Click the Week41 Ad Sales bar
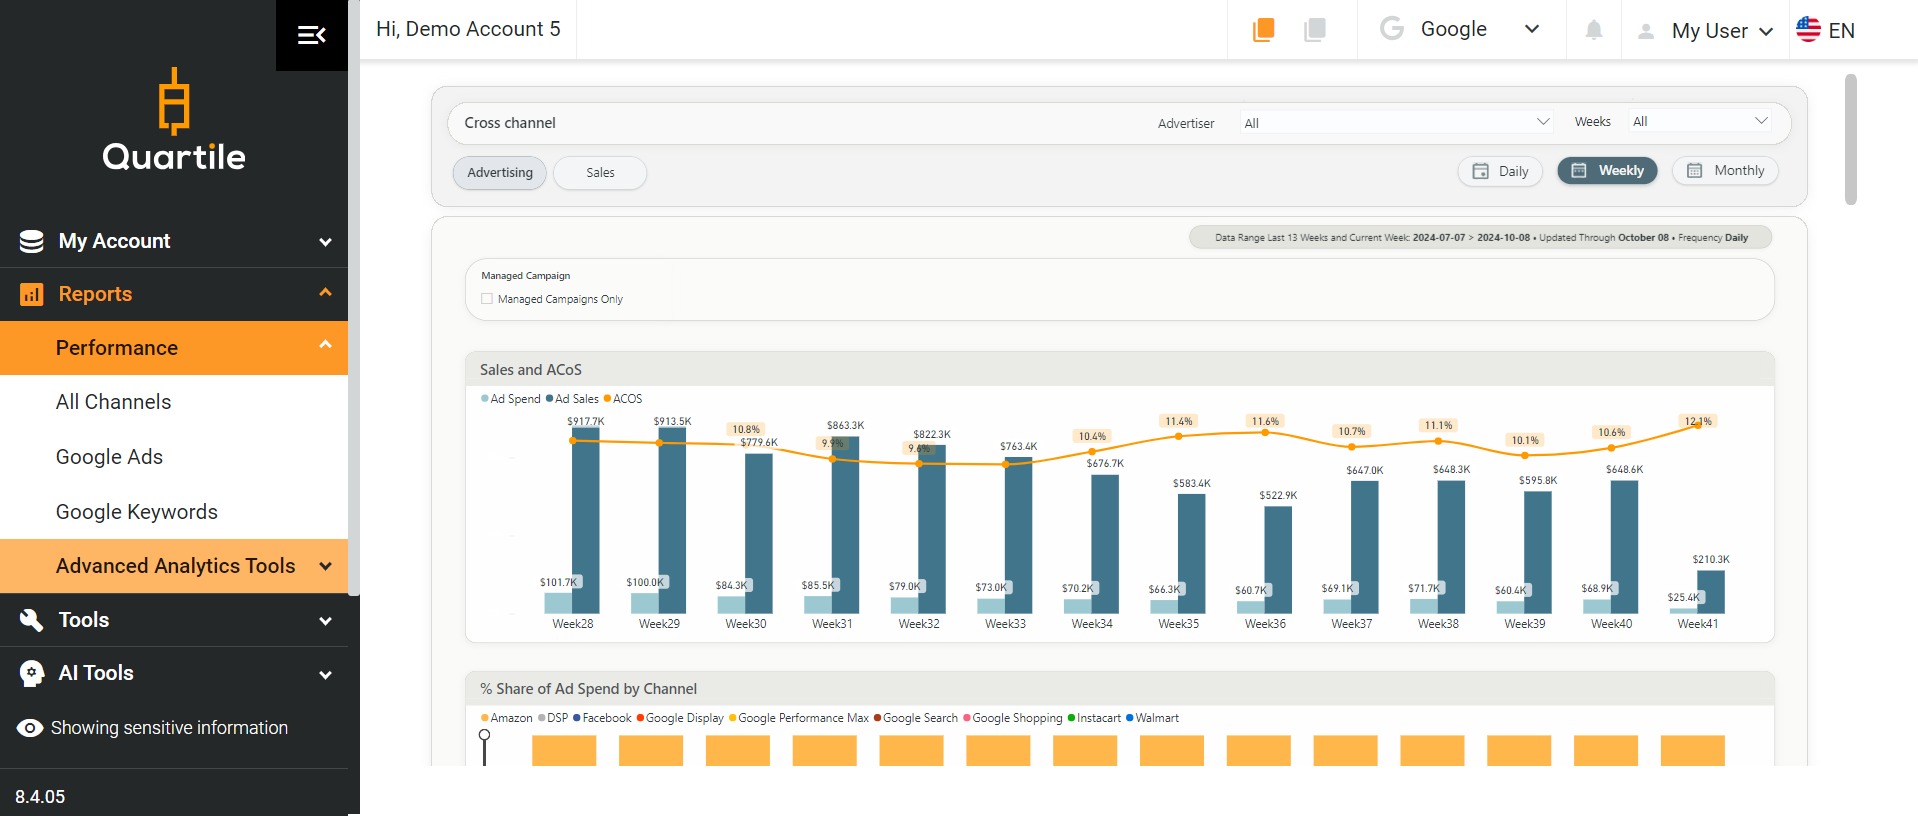 point(1711,591)
